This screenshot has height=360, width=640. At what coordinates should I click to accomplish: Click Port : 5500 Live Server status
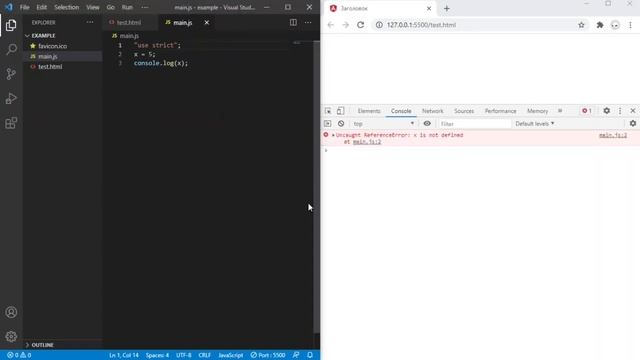click(x=268, y=355)
